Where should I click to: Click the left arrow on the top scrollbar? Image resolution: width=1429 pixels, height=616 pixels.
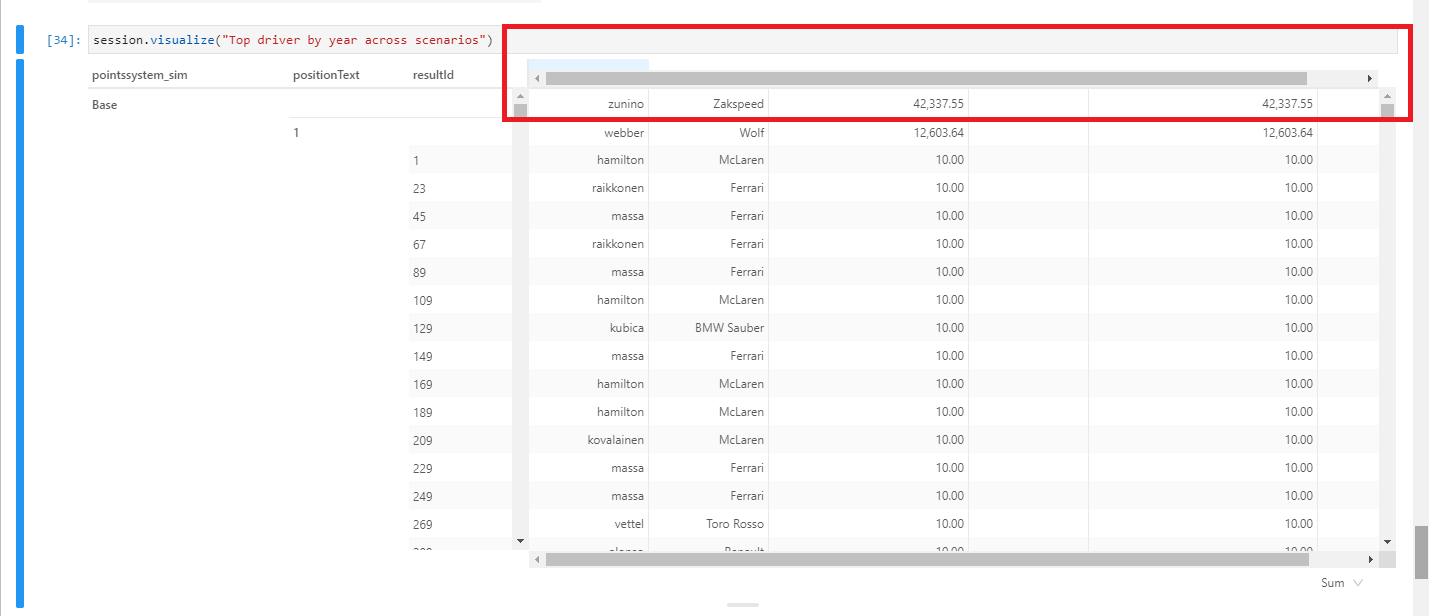(x=537, y=77)
